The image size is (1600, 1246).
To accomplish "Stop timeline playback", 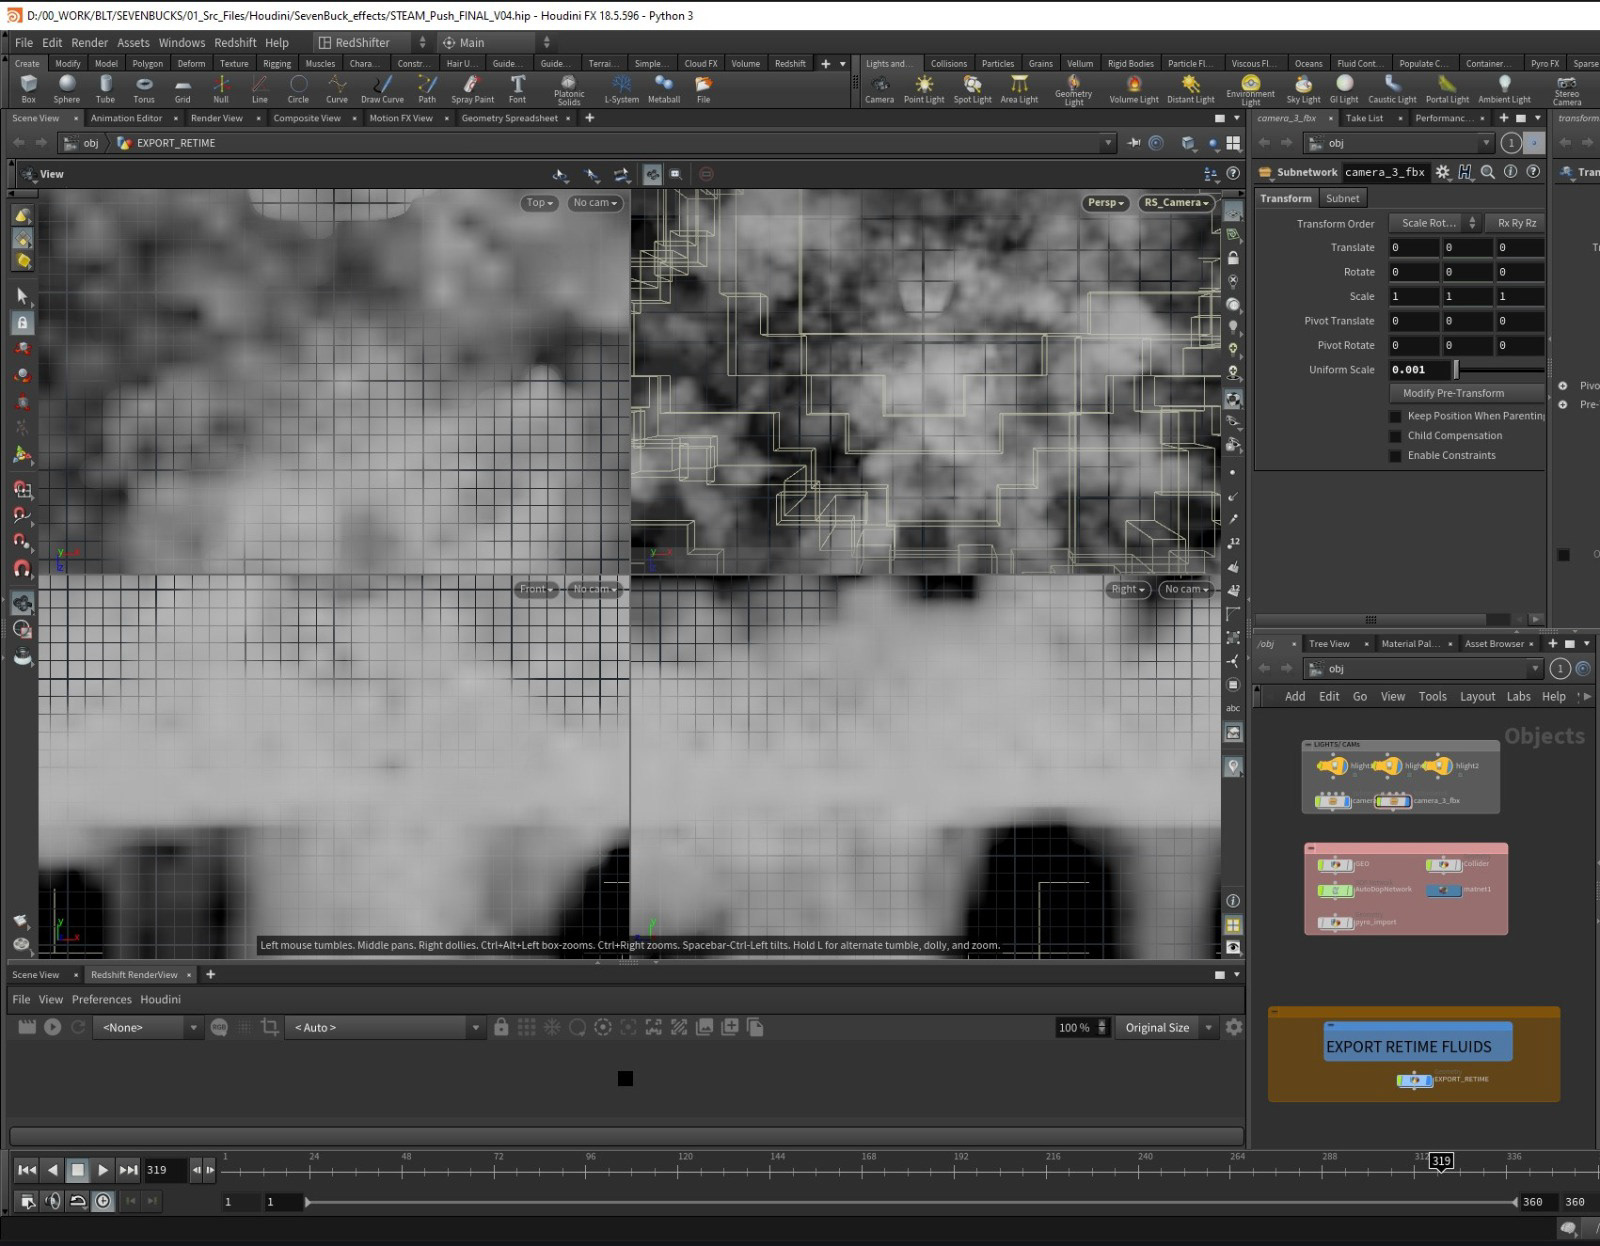I will (78, 1170).
